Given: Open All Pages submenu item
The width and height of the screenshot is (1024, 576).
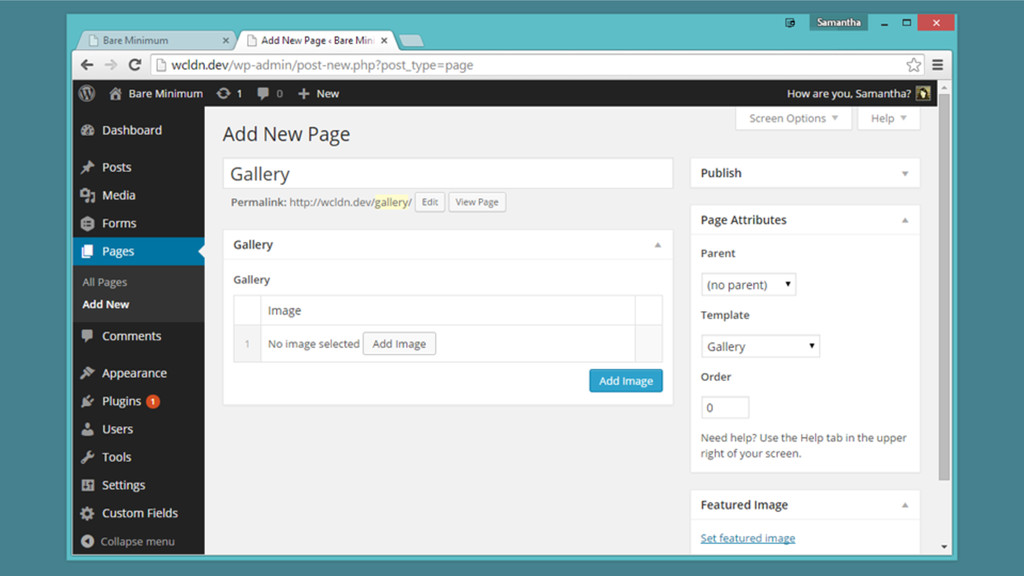Looking at the screenshot, I should tap(104, 282).
